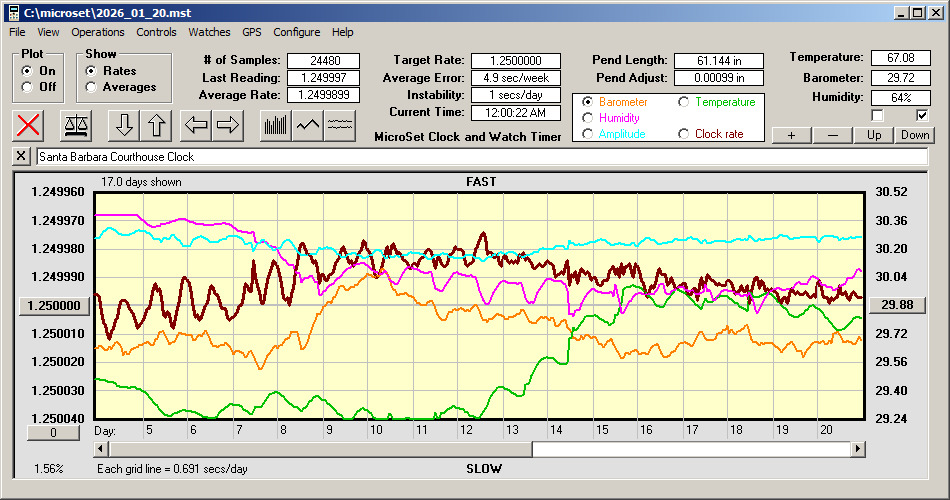Turn Plot off with the Off radio
The height and width of the screenshot is (500, 950).
coord(27,87)
